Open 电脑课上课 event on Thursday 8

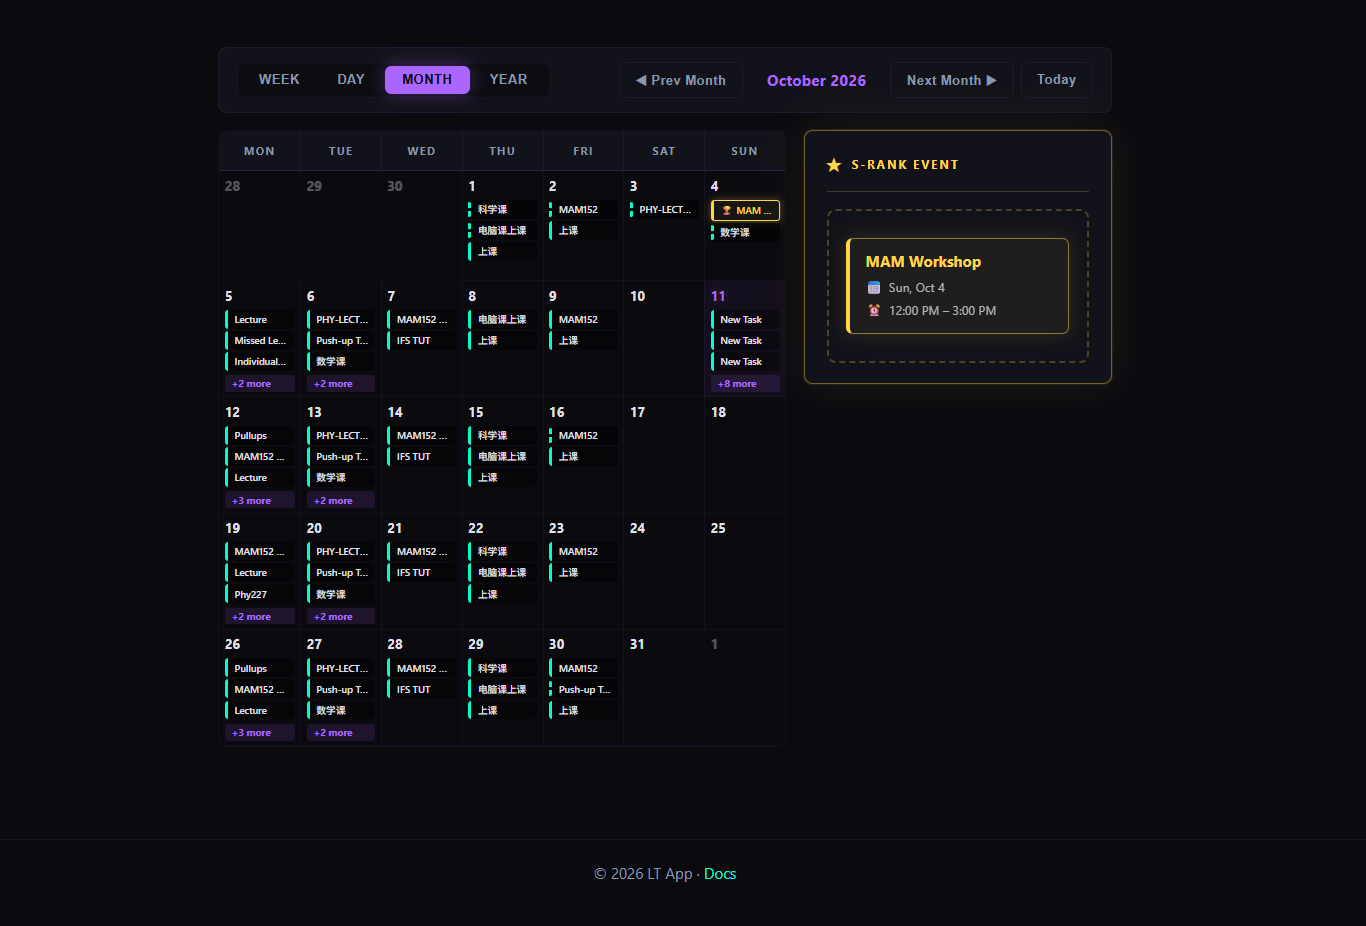pyautogui.click(x=502, y=320)
